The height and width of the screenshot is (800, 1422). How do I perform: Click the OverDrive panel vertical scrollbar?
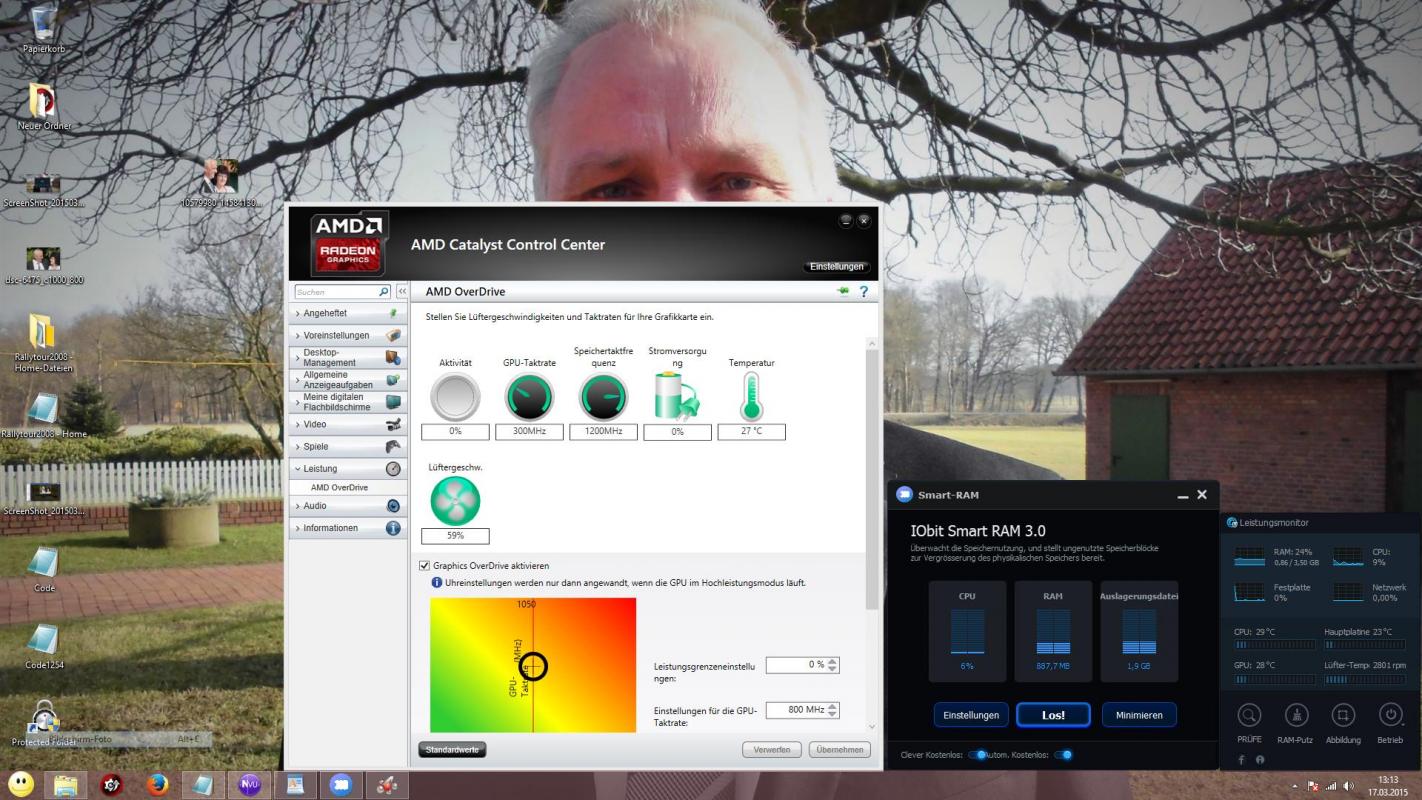coord(872,480)
